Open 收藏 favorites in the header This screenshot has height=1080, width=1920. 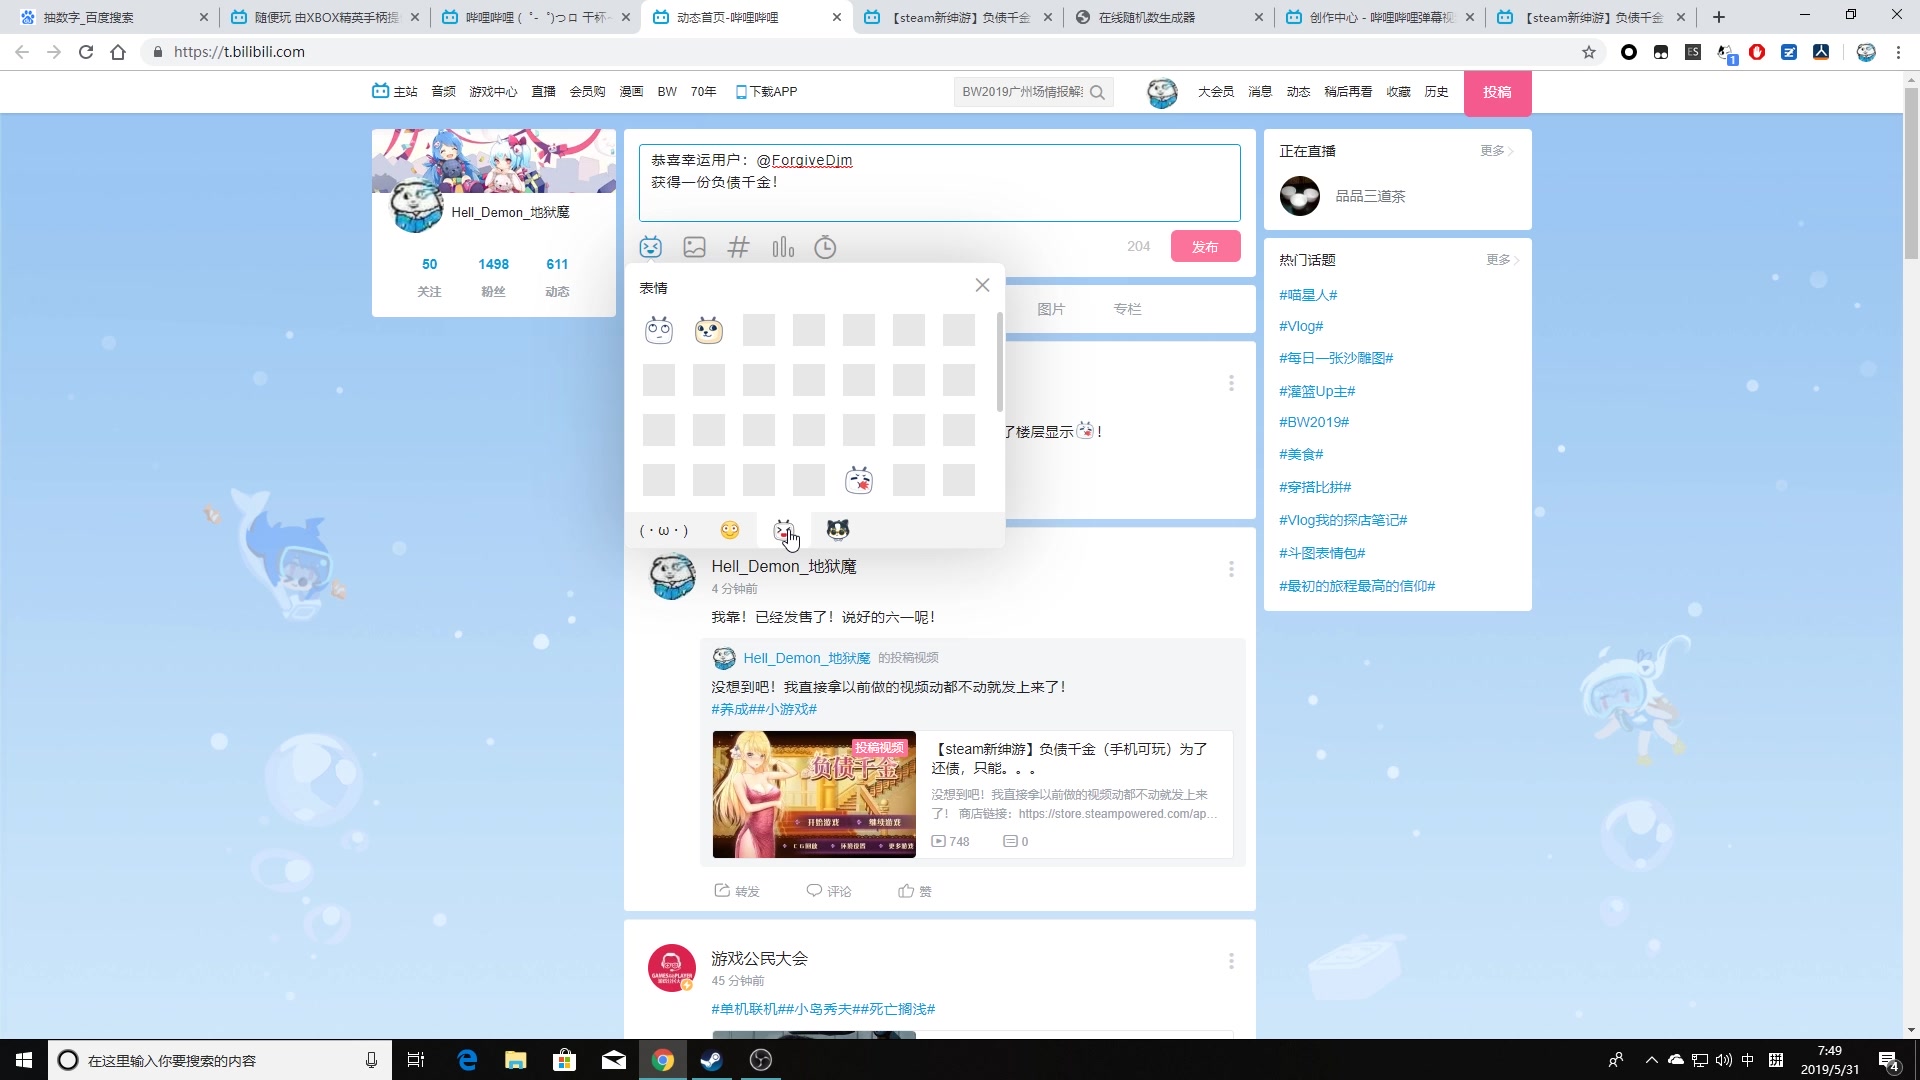(x=1398, y=92)
